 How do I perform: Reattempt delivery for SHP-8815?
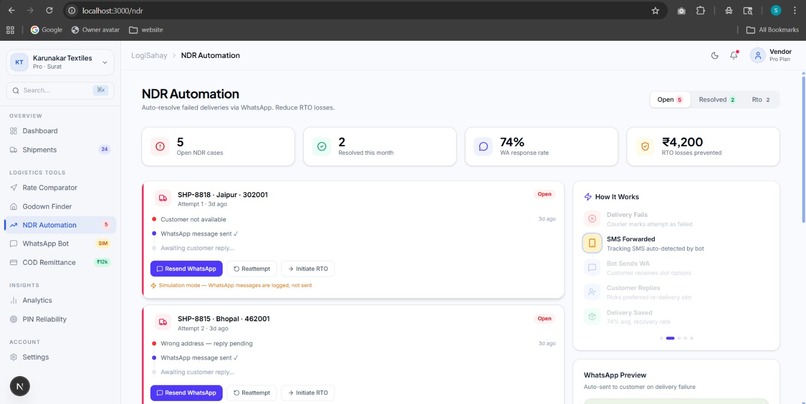252,393
